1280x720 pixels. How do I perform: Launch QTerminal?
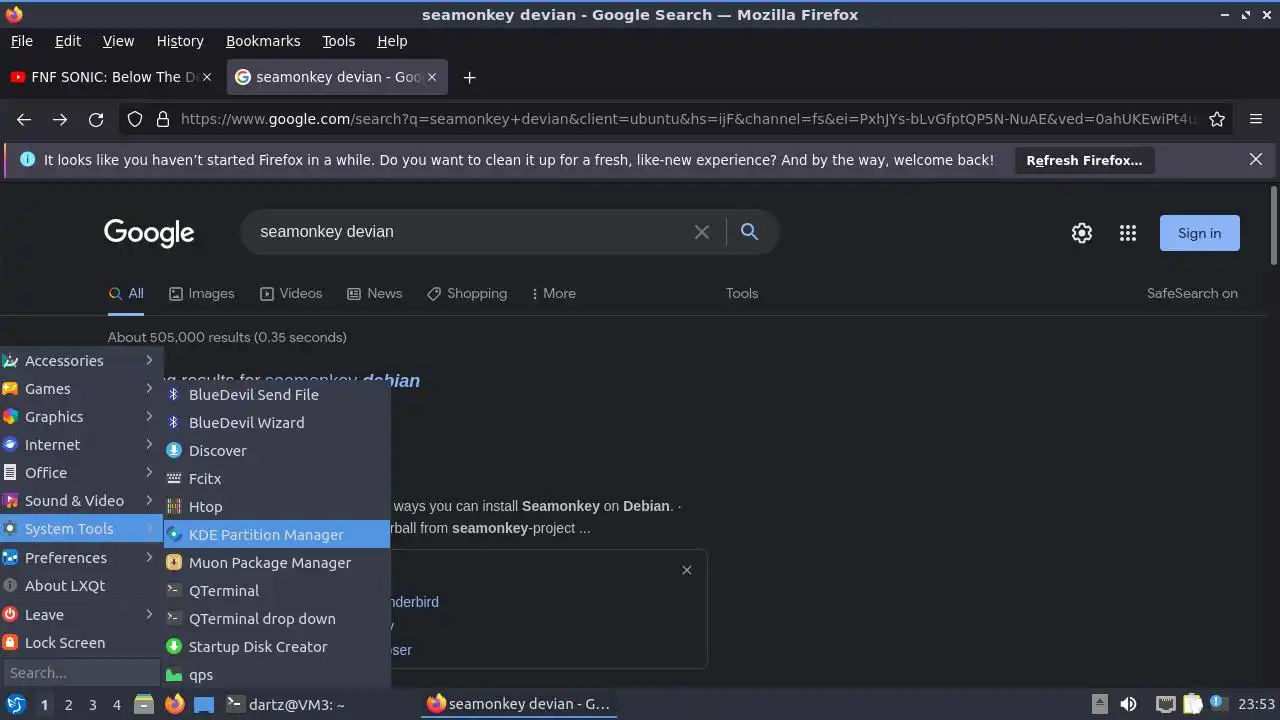pos(277,591)
